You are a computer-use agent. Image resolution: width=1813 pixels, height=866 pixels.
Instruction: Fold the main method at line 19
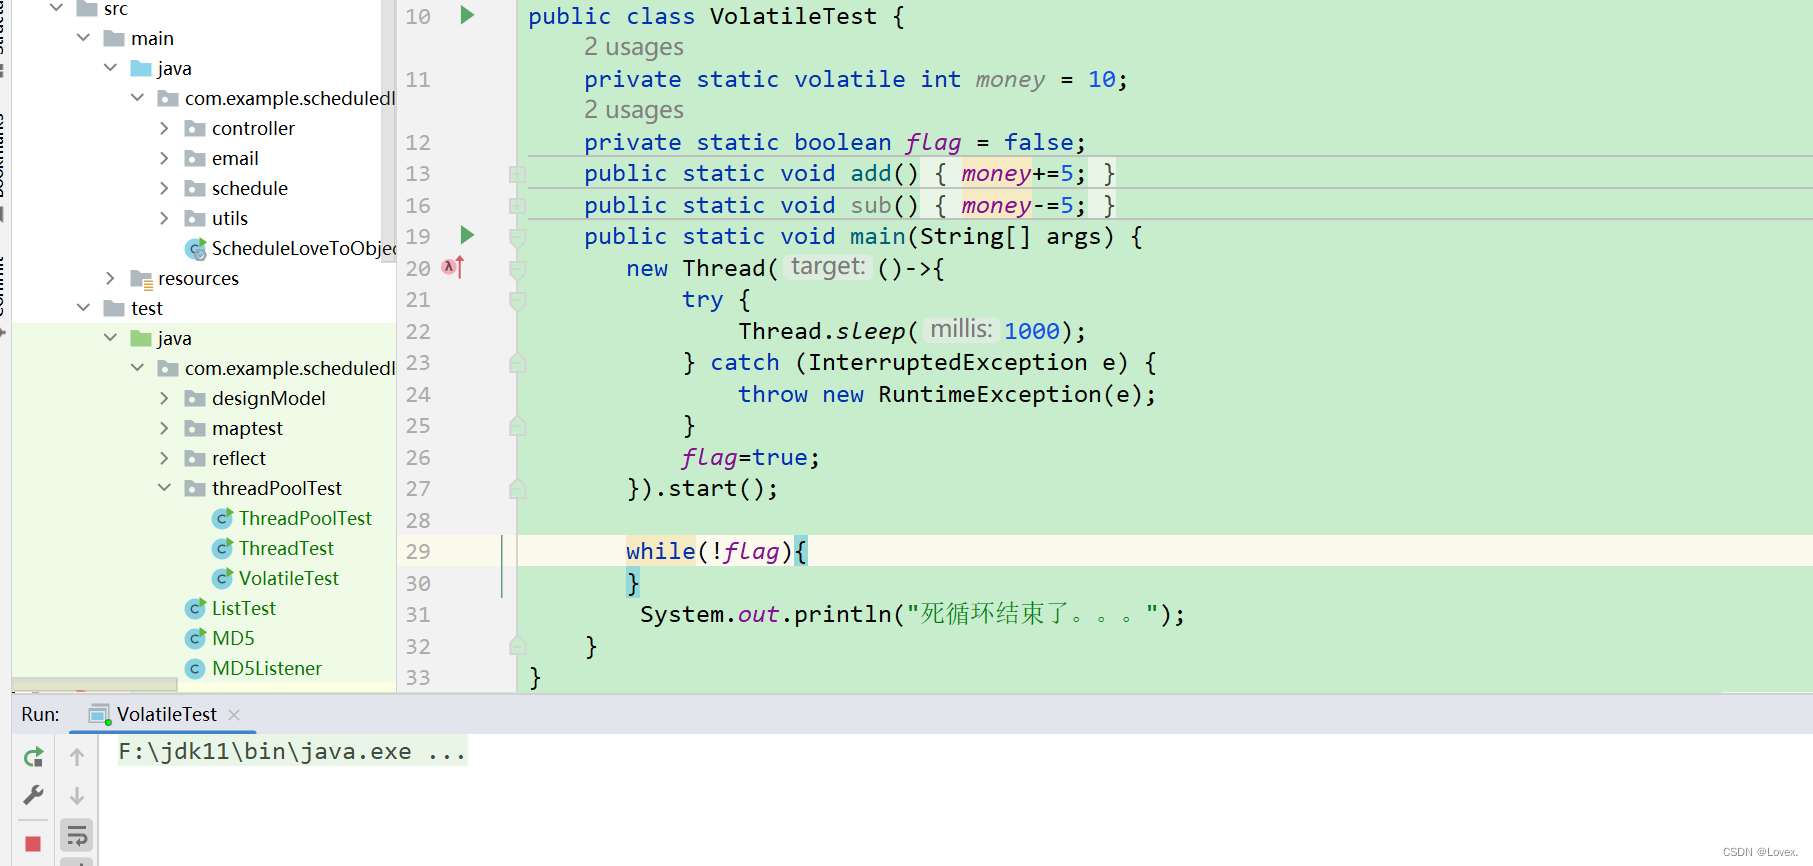click(x=517, y=237)
